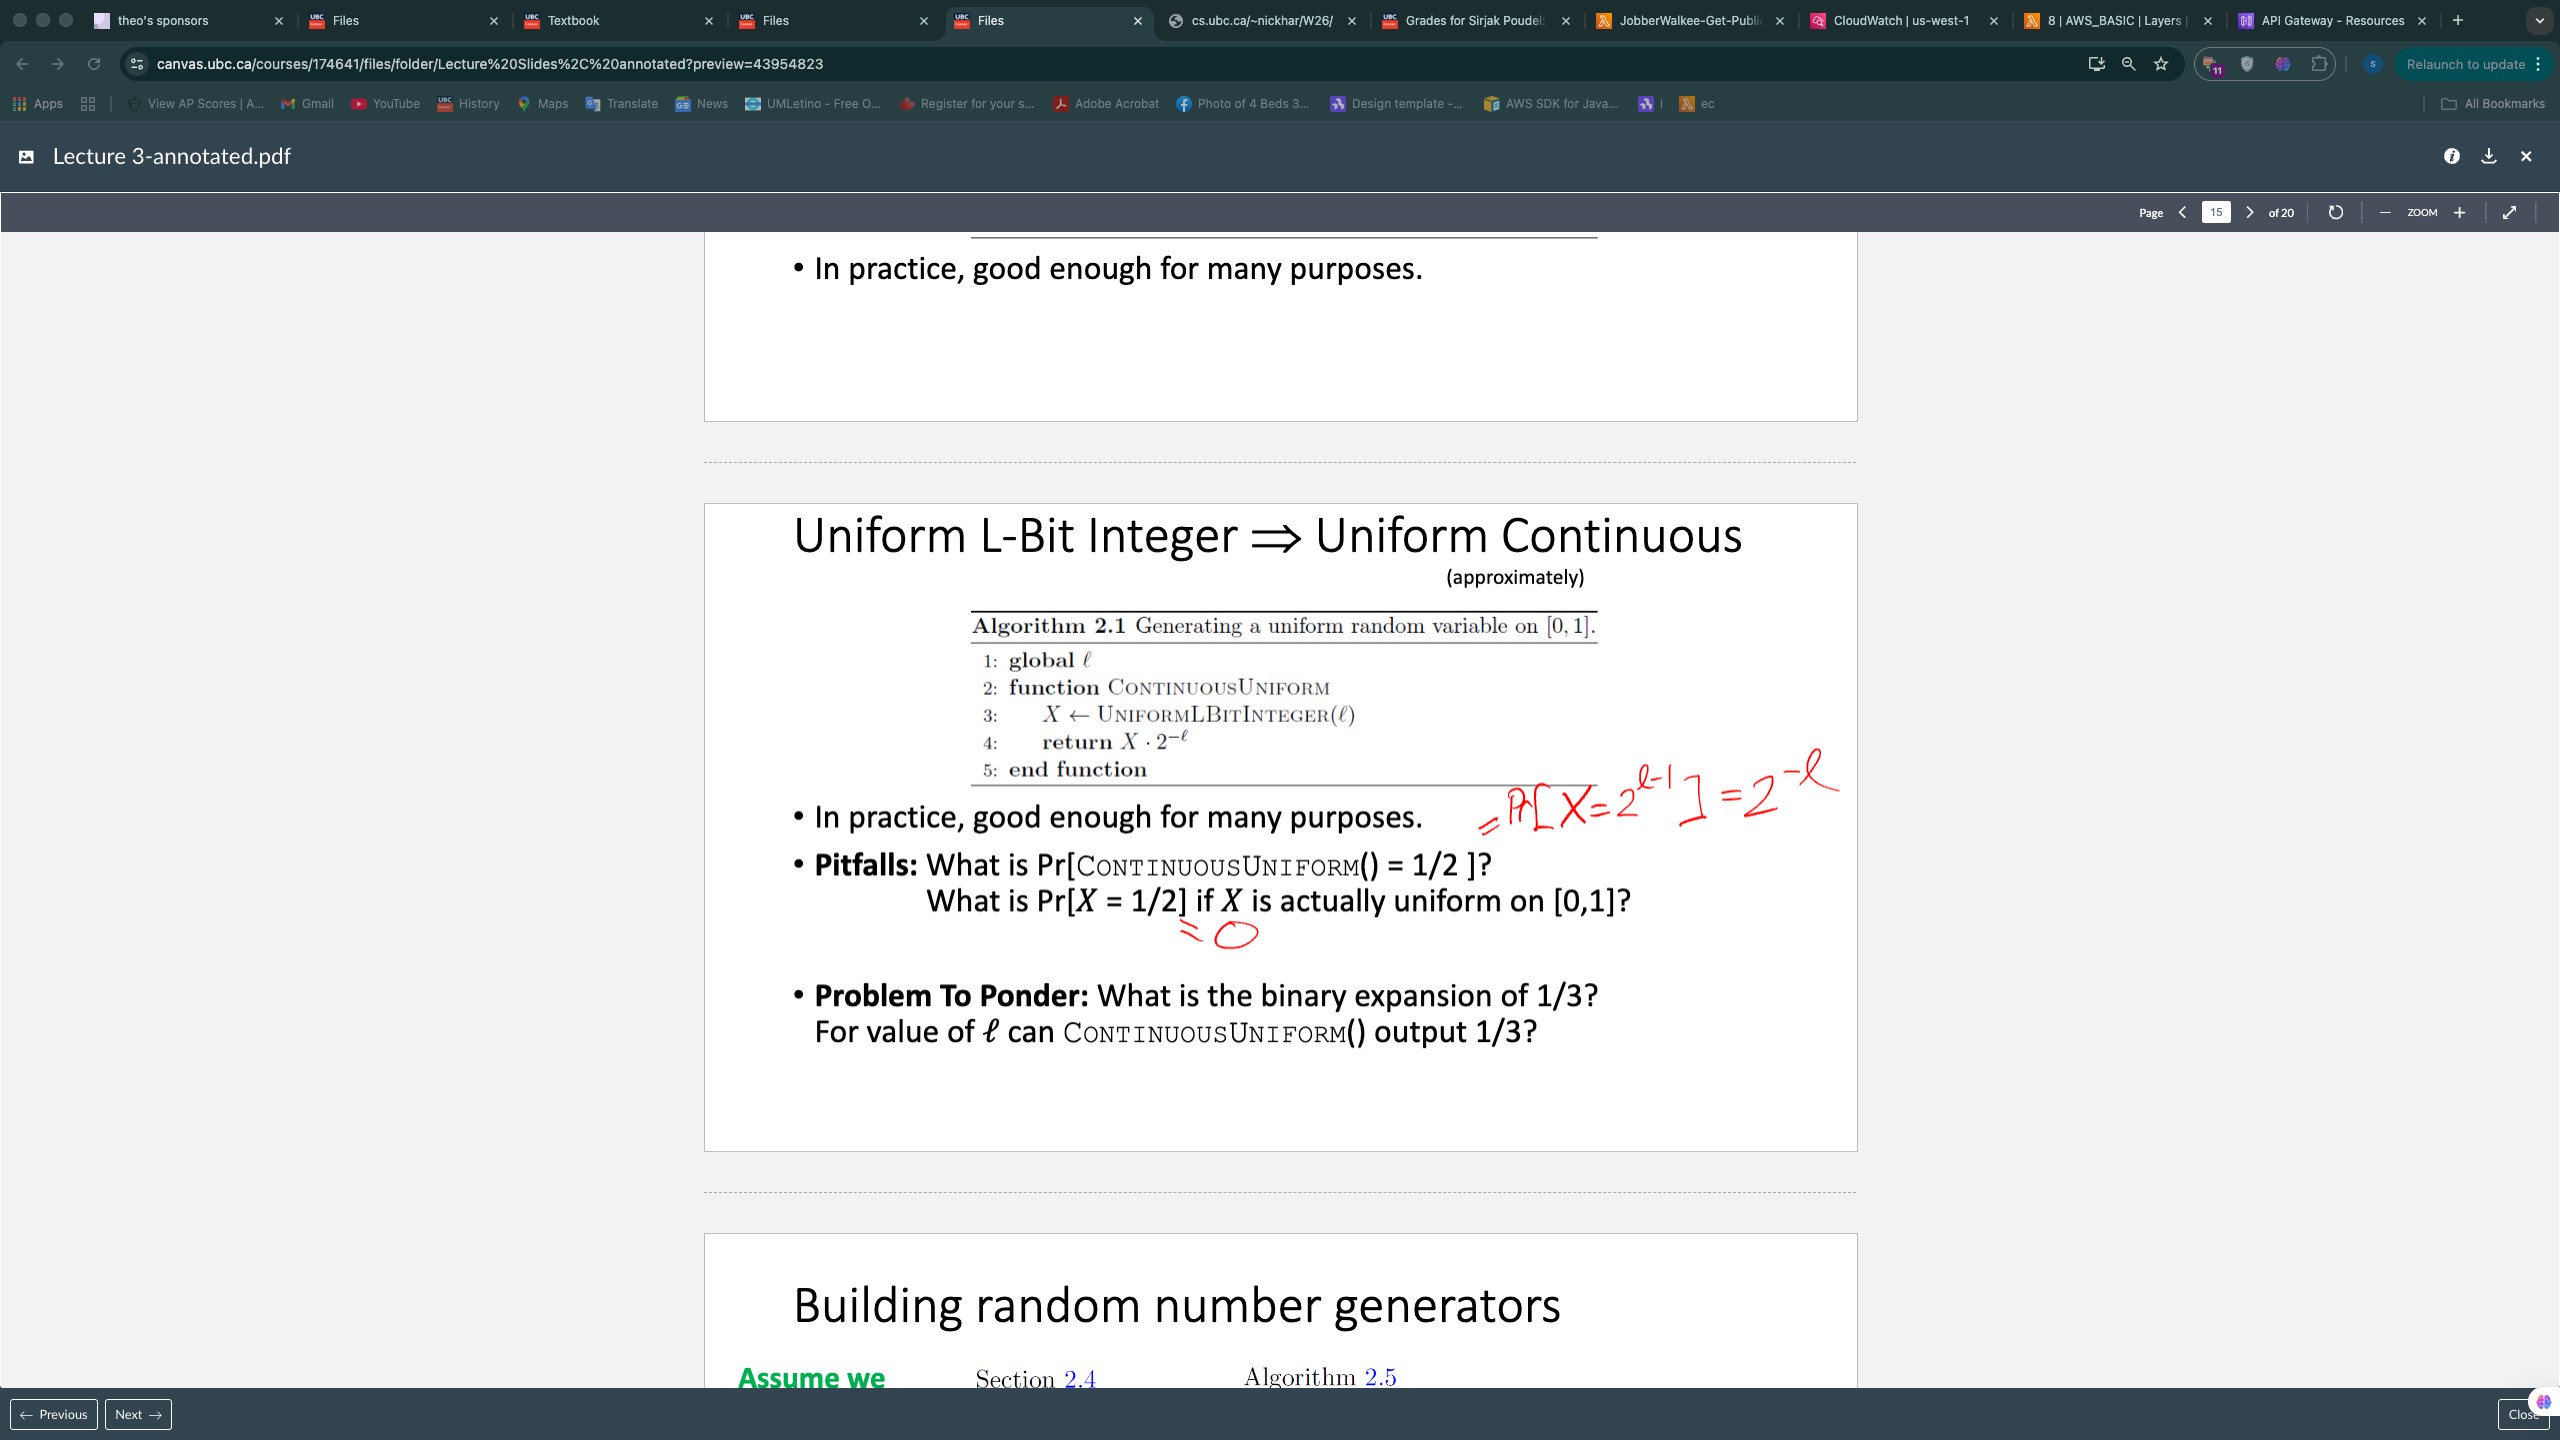Image resolution: width=2560 pixels, height=1440 pixels.
Task: Open Chrome extensions puzzle icon
Action: 2319,64
